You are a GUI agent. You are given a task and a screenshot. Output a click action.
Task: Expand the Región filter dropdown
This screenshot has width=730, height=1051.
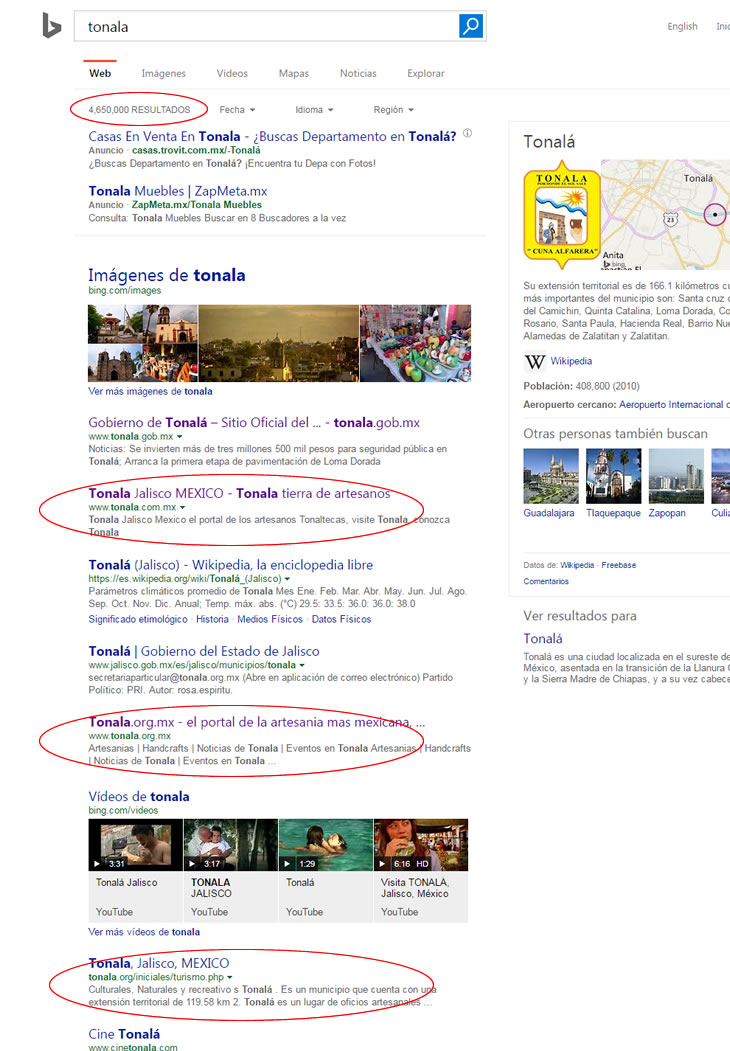[x=393, y=110]
